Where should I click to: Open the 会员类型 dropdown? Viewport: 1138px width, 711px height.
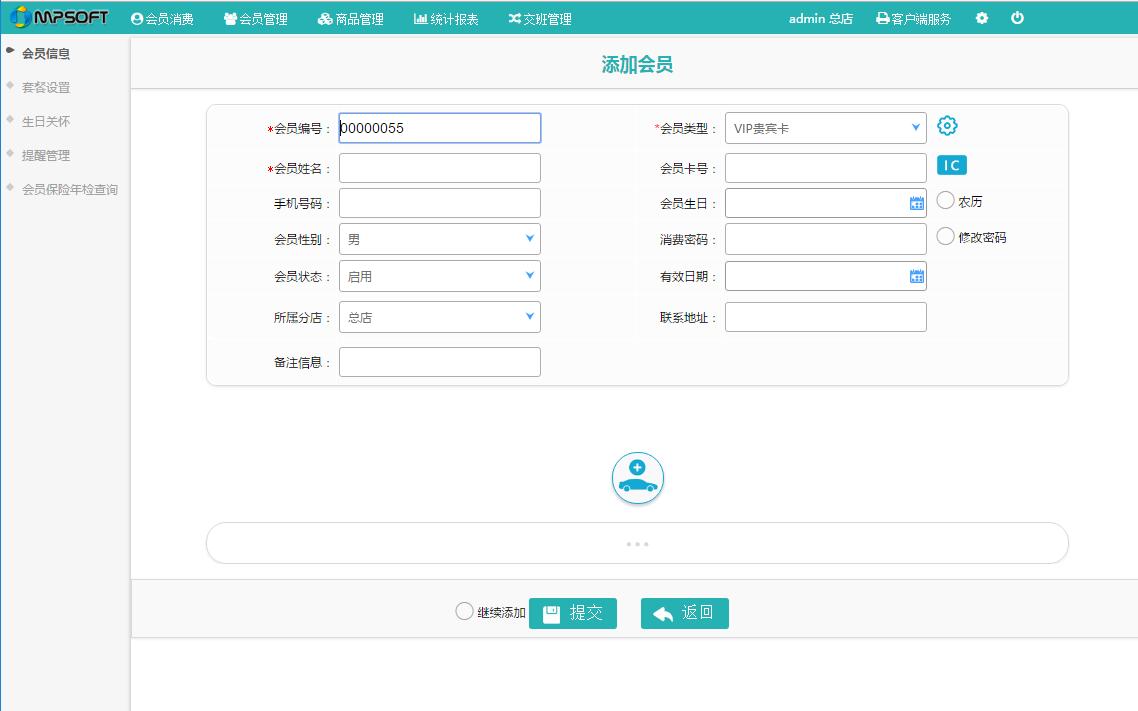(x=825, y=128)
